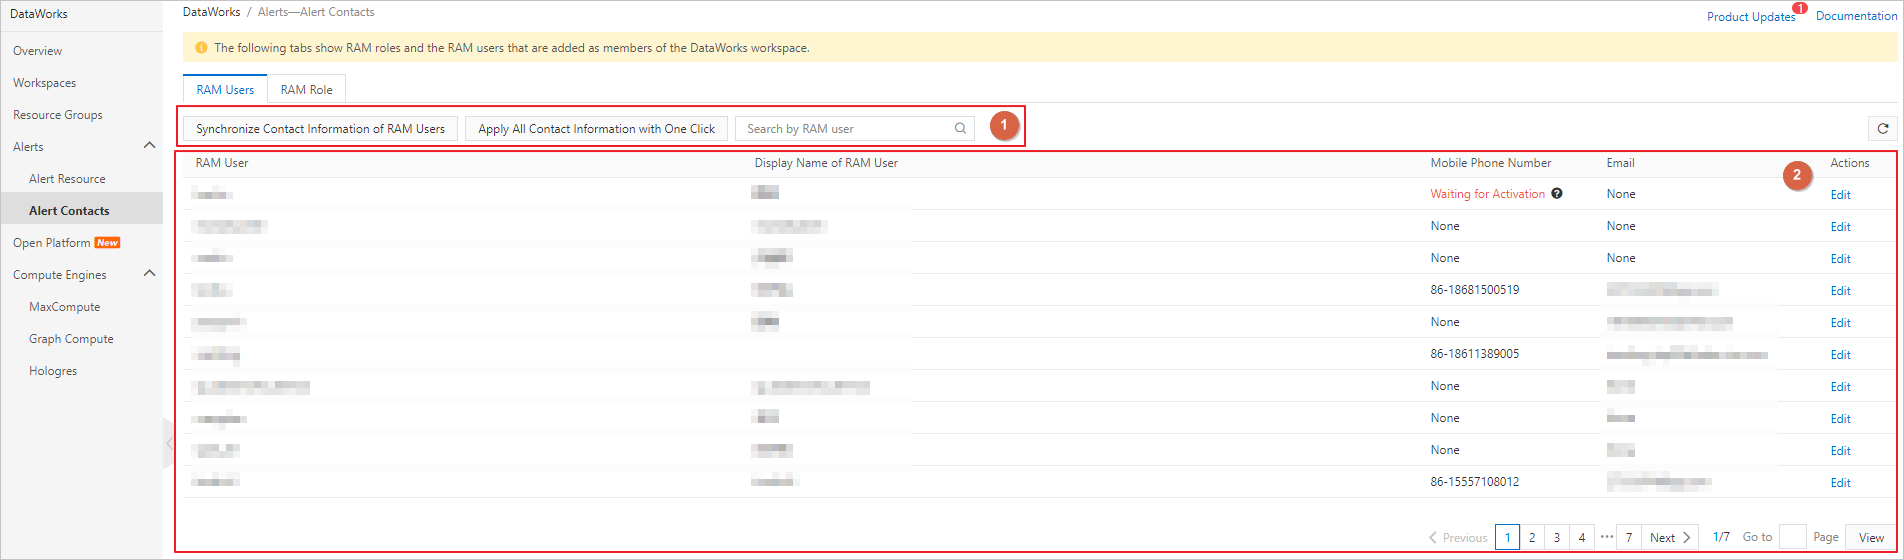Collapse the Compute Engines chevron
This screenshot has width=1904, height=560.
tap(150, 274)
